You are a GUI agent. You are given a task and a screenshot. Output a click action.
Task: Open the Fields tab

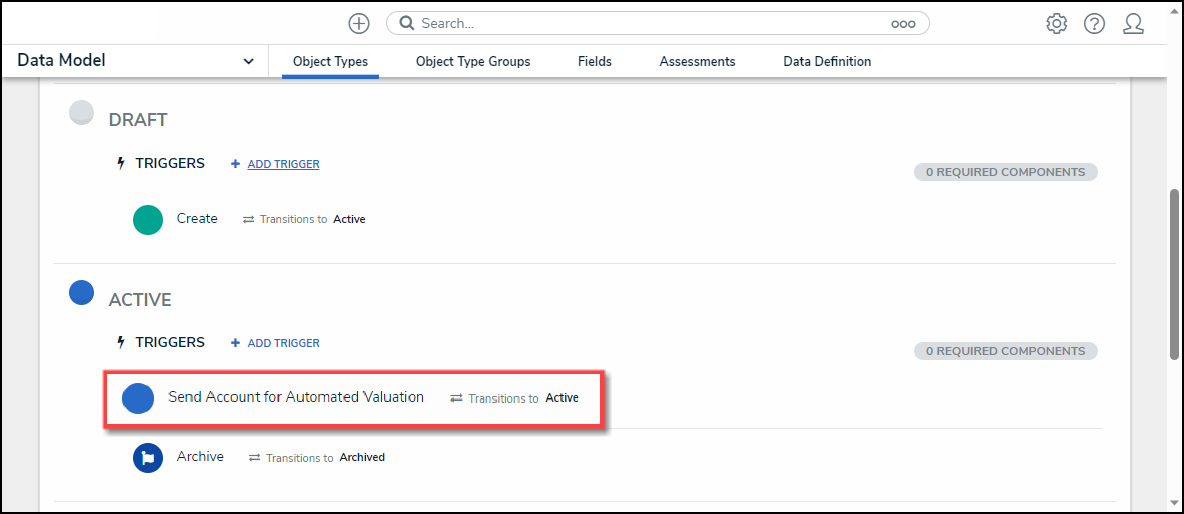pos(595,62)
